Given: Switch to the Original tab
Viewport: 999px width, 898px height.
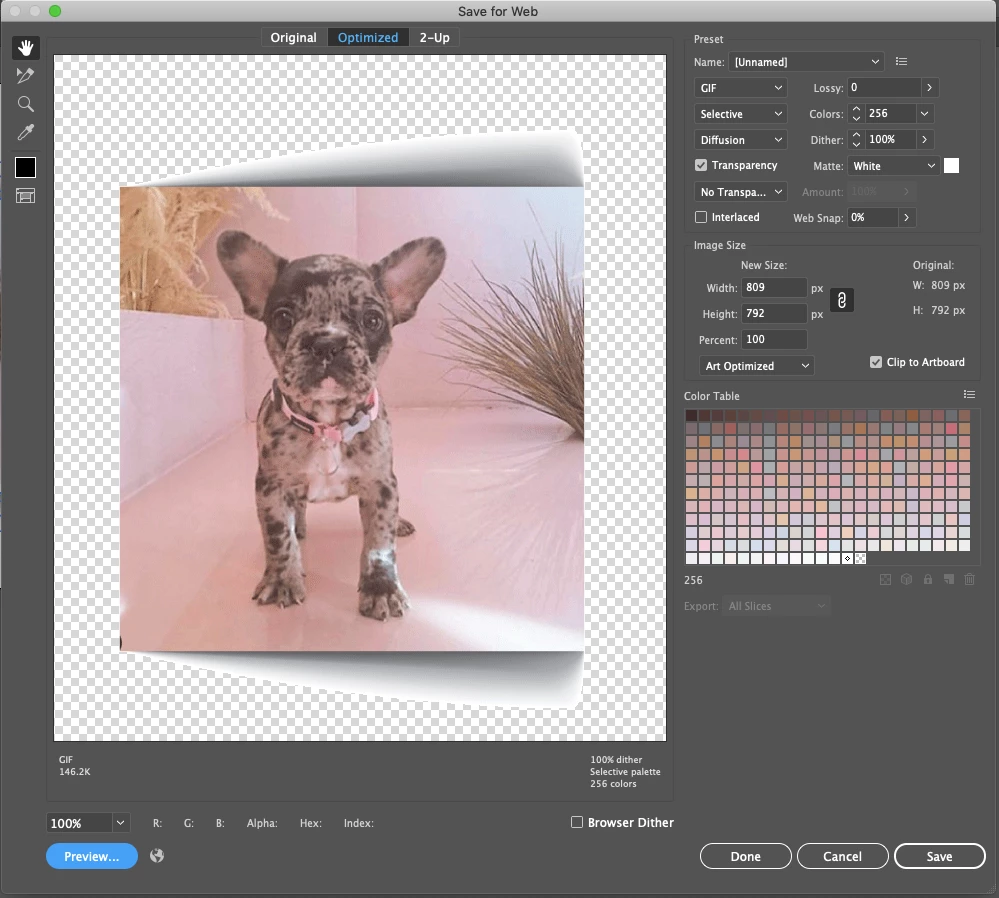Looking at the screenshot, I should 293,38.
